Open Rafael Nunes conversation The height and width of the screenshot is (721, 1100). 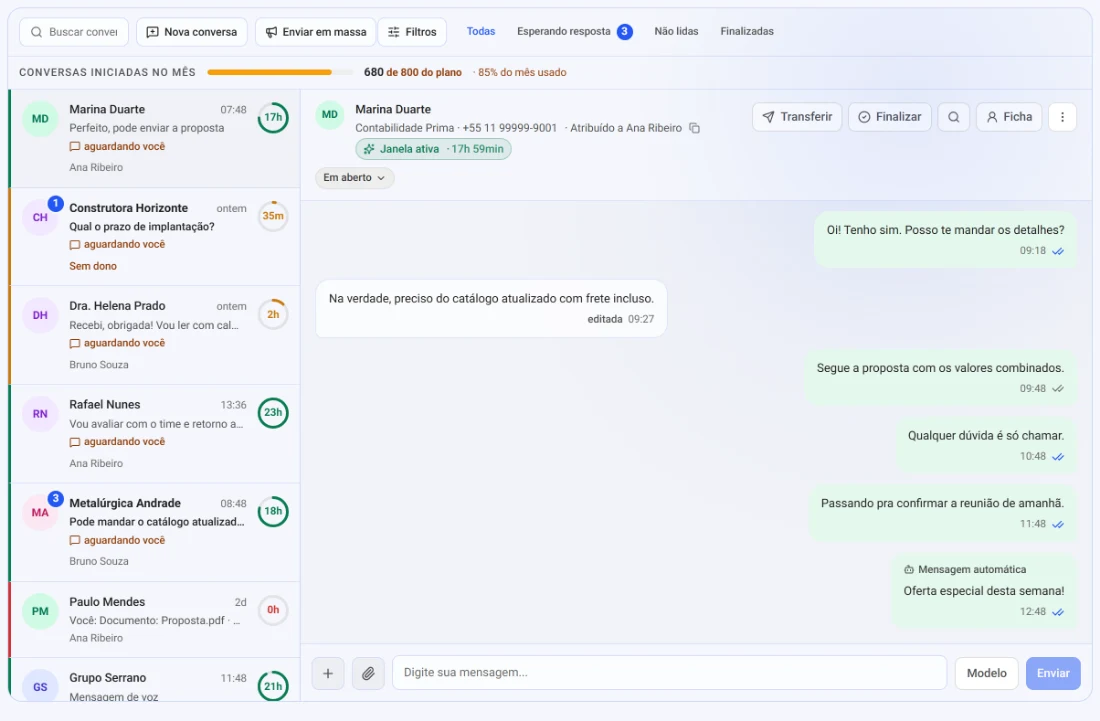coord(154,433)
